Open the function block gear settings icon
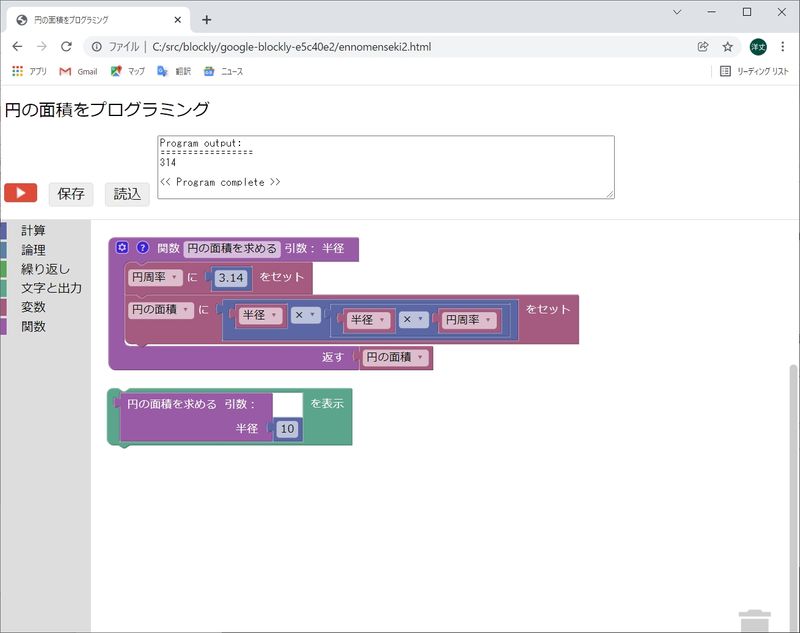 [x=122, y=248]
